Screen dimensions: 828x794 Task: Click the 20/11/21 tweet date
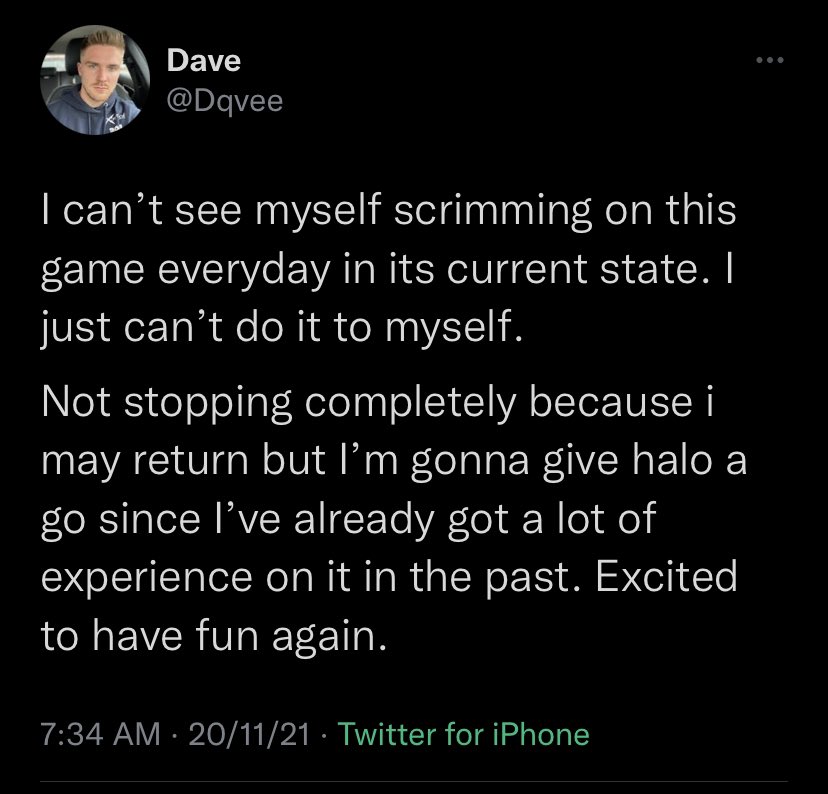254,735
